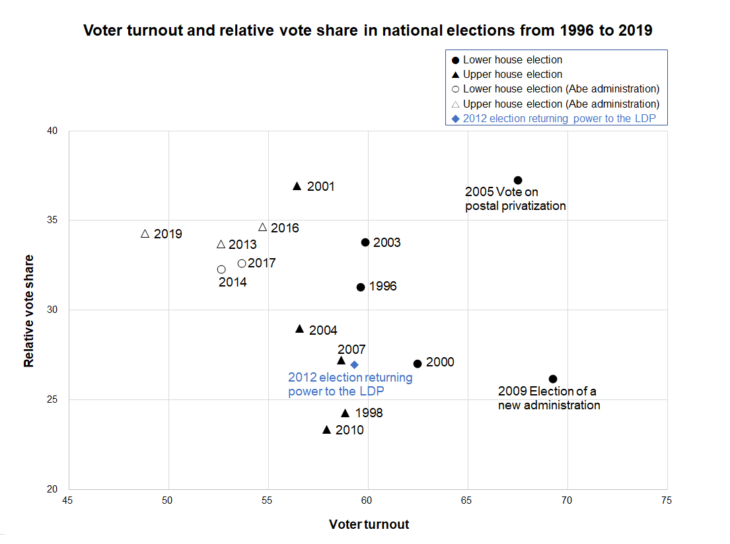Click the blue diamond 2012 election marker
Screen dimensions: 730x544
[354, 365]
